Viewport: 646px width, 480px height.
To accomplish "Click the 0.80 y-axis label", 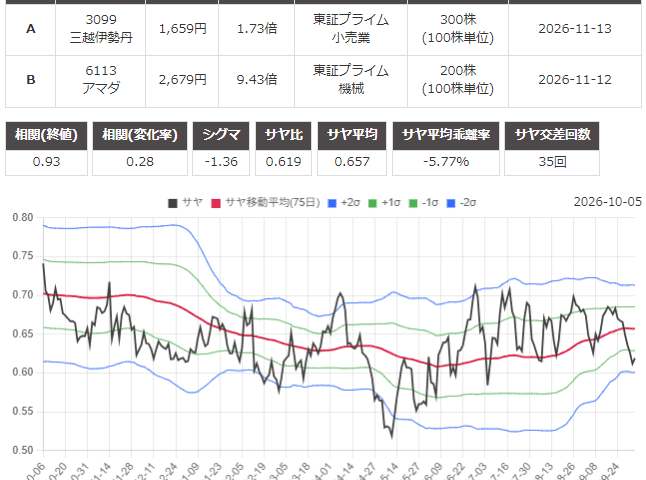I will click(23, 218).
